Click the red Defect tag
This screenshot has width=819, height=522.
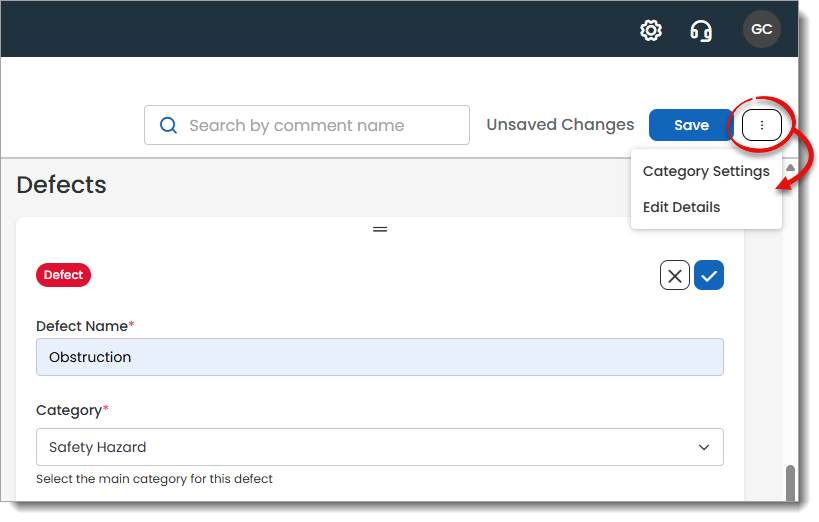[63, 275]
